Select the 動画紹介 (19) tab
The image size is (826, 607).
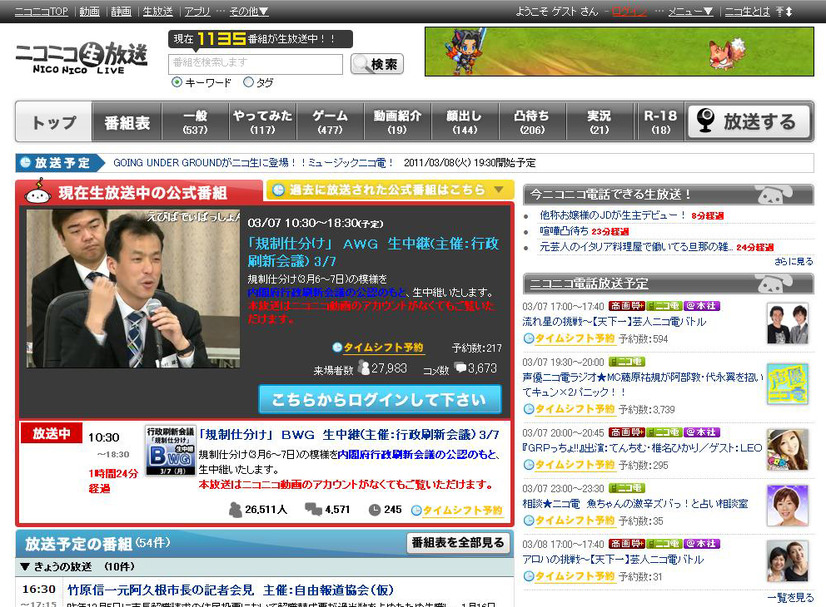pyautogui.click(x=397, y=122)
